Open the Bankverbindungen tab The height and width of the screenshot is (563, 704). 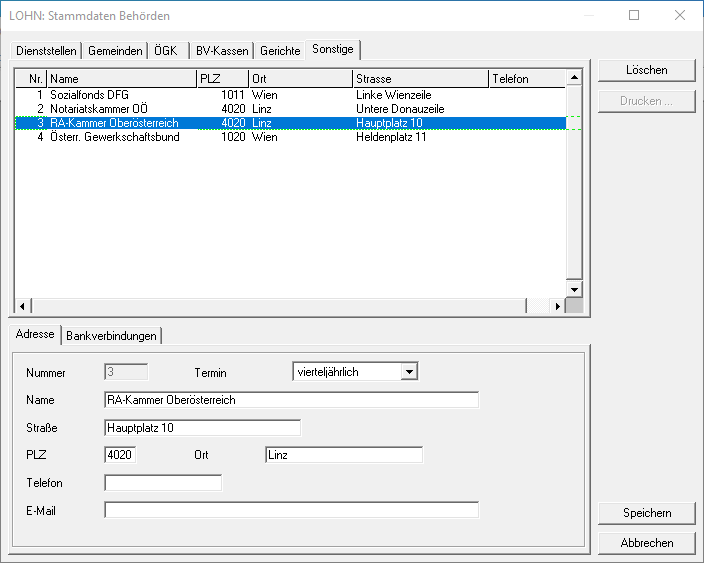(112, 336)
